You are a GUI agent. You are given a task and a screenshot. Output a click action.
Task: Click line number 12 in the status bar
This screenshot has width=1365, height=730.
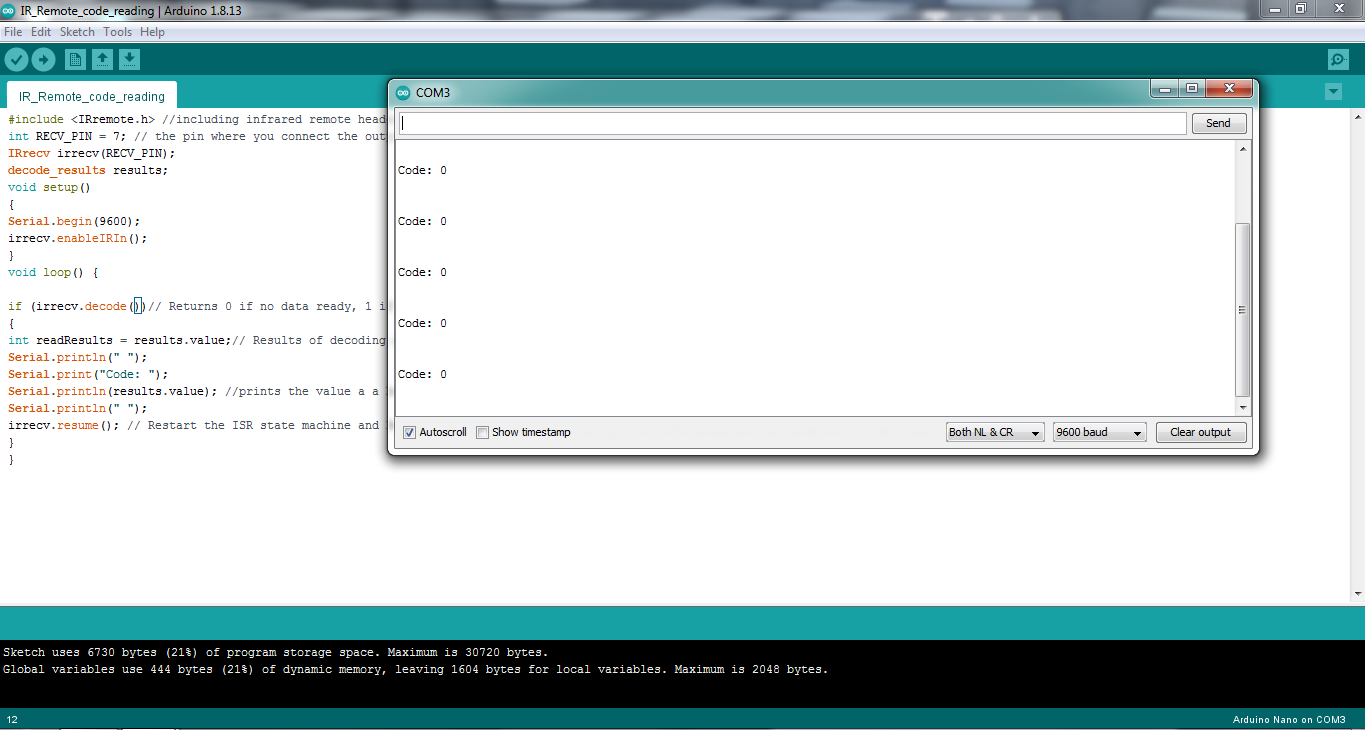point(12,720)
